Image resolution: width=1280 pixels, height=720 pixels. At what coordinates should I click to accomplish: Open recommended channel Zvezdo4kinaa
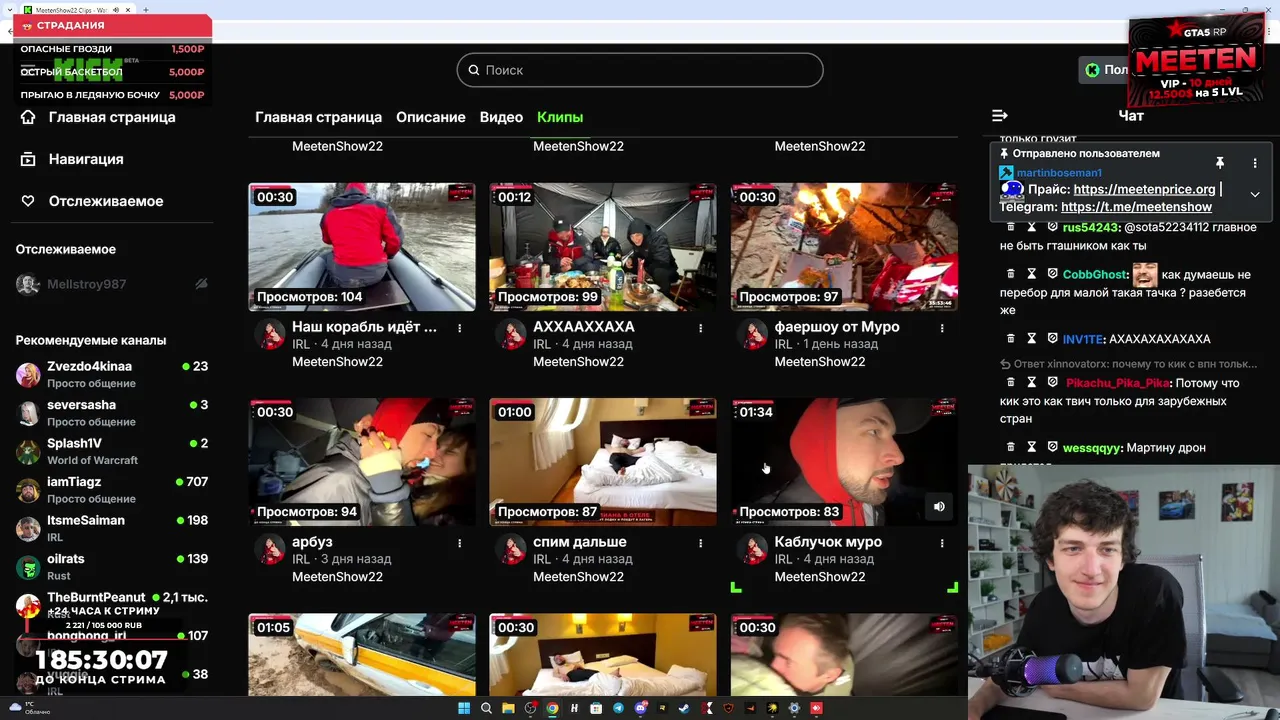click(x=111, y=374)
